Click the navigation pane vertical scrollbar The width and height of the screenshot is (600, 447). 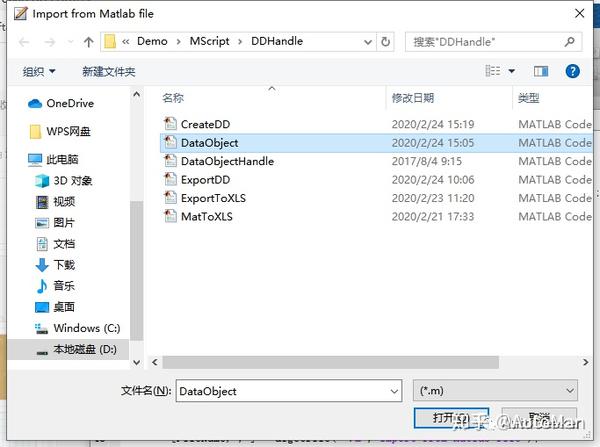pos(137,270)
